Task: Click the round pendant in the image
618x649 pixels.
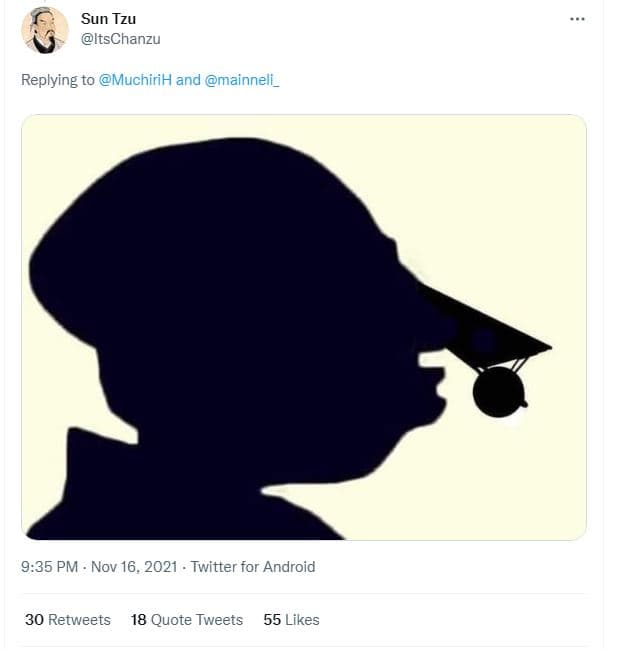Action: pyautogui.click(x=498, y=391)
